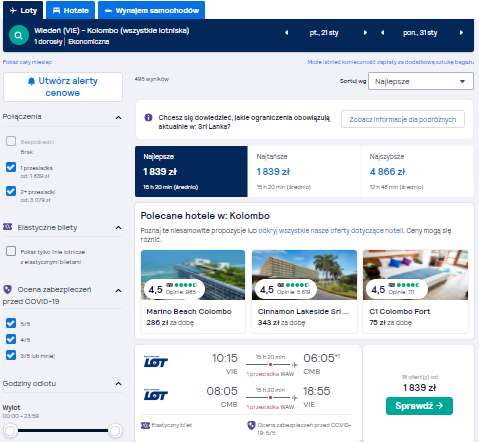Click the Marino Beach Colombo hotel name
This screenshot has height=442, width=479.
point(189,311)
